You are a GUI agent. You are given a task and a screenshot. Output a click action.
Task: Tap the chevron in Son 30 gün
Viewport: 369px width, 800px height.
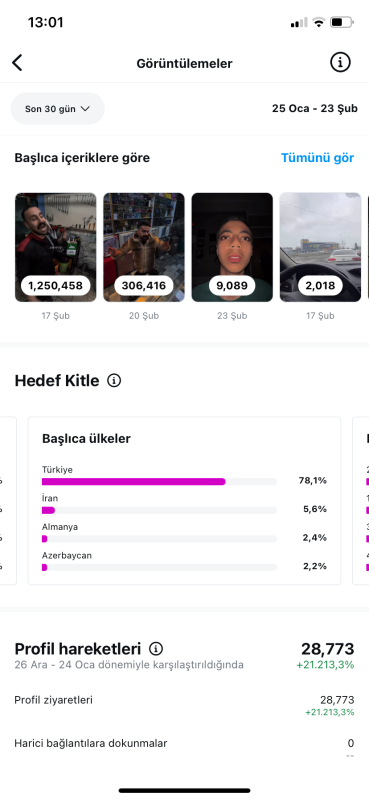pyautogui.click(x=85, y=109)
